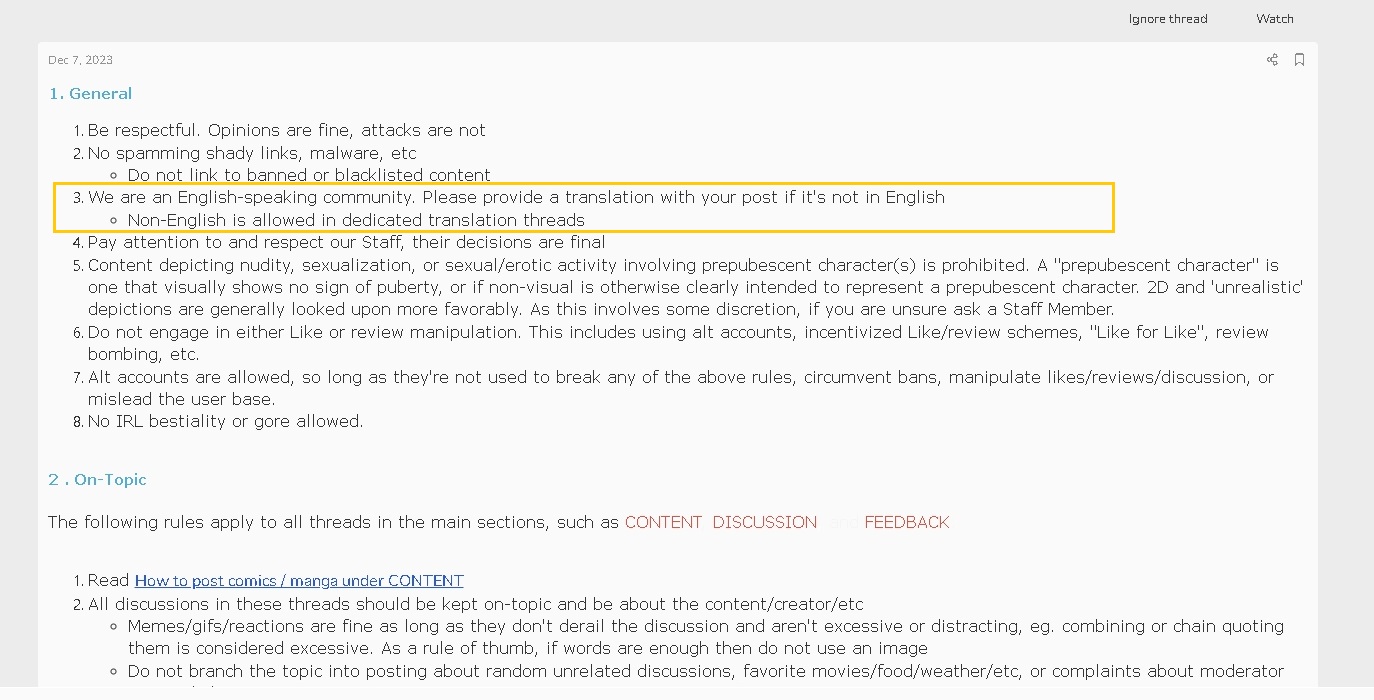Click the 'Do not link to banned' bullet
Viewport: 1374px width, 700px height.
click(309, 175)
